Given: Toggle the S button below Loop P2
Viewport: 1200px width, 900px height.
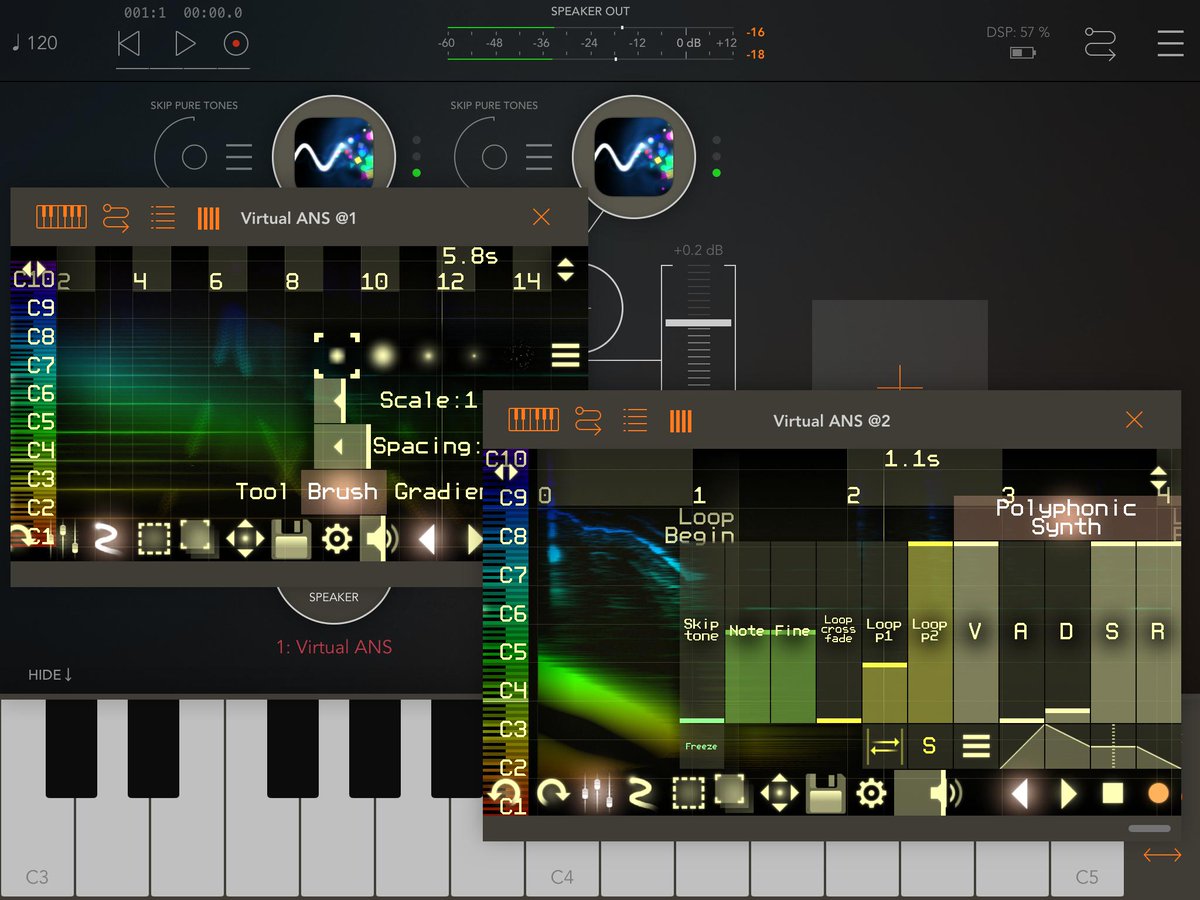Looking at the screenshot, I should (929, 746).
